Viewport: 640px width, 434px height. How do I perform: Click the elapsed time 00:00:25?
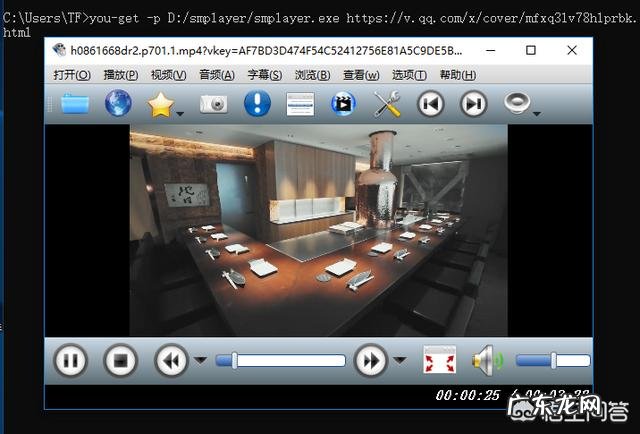467,395
